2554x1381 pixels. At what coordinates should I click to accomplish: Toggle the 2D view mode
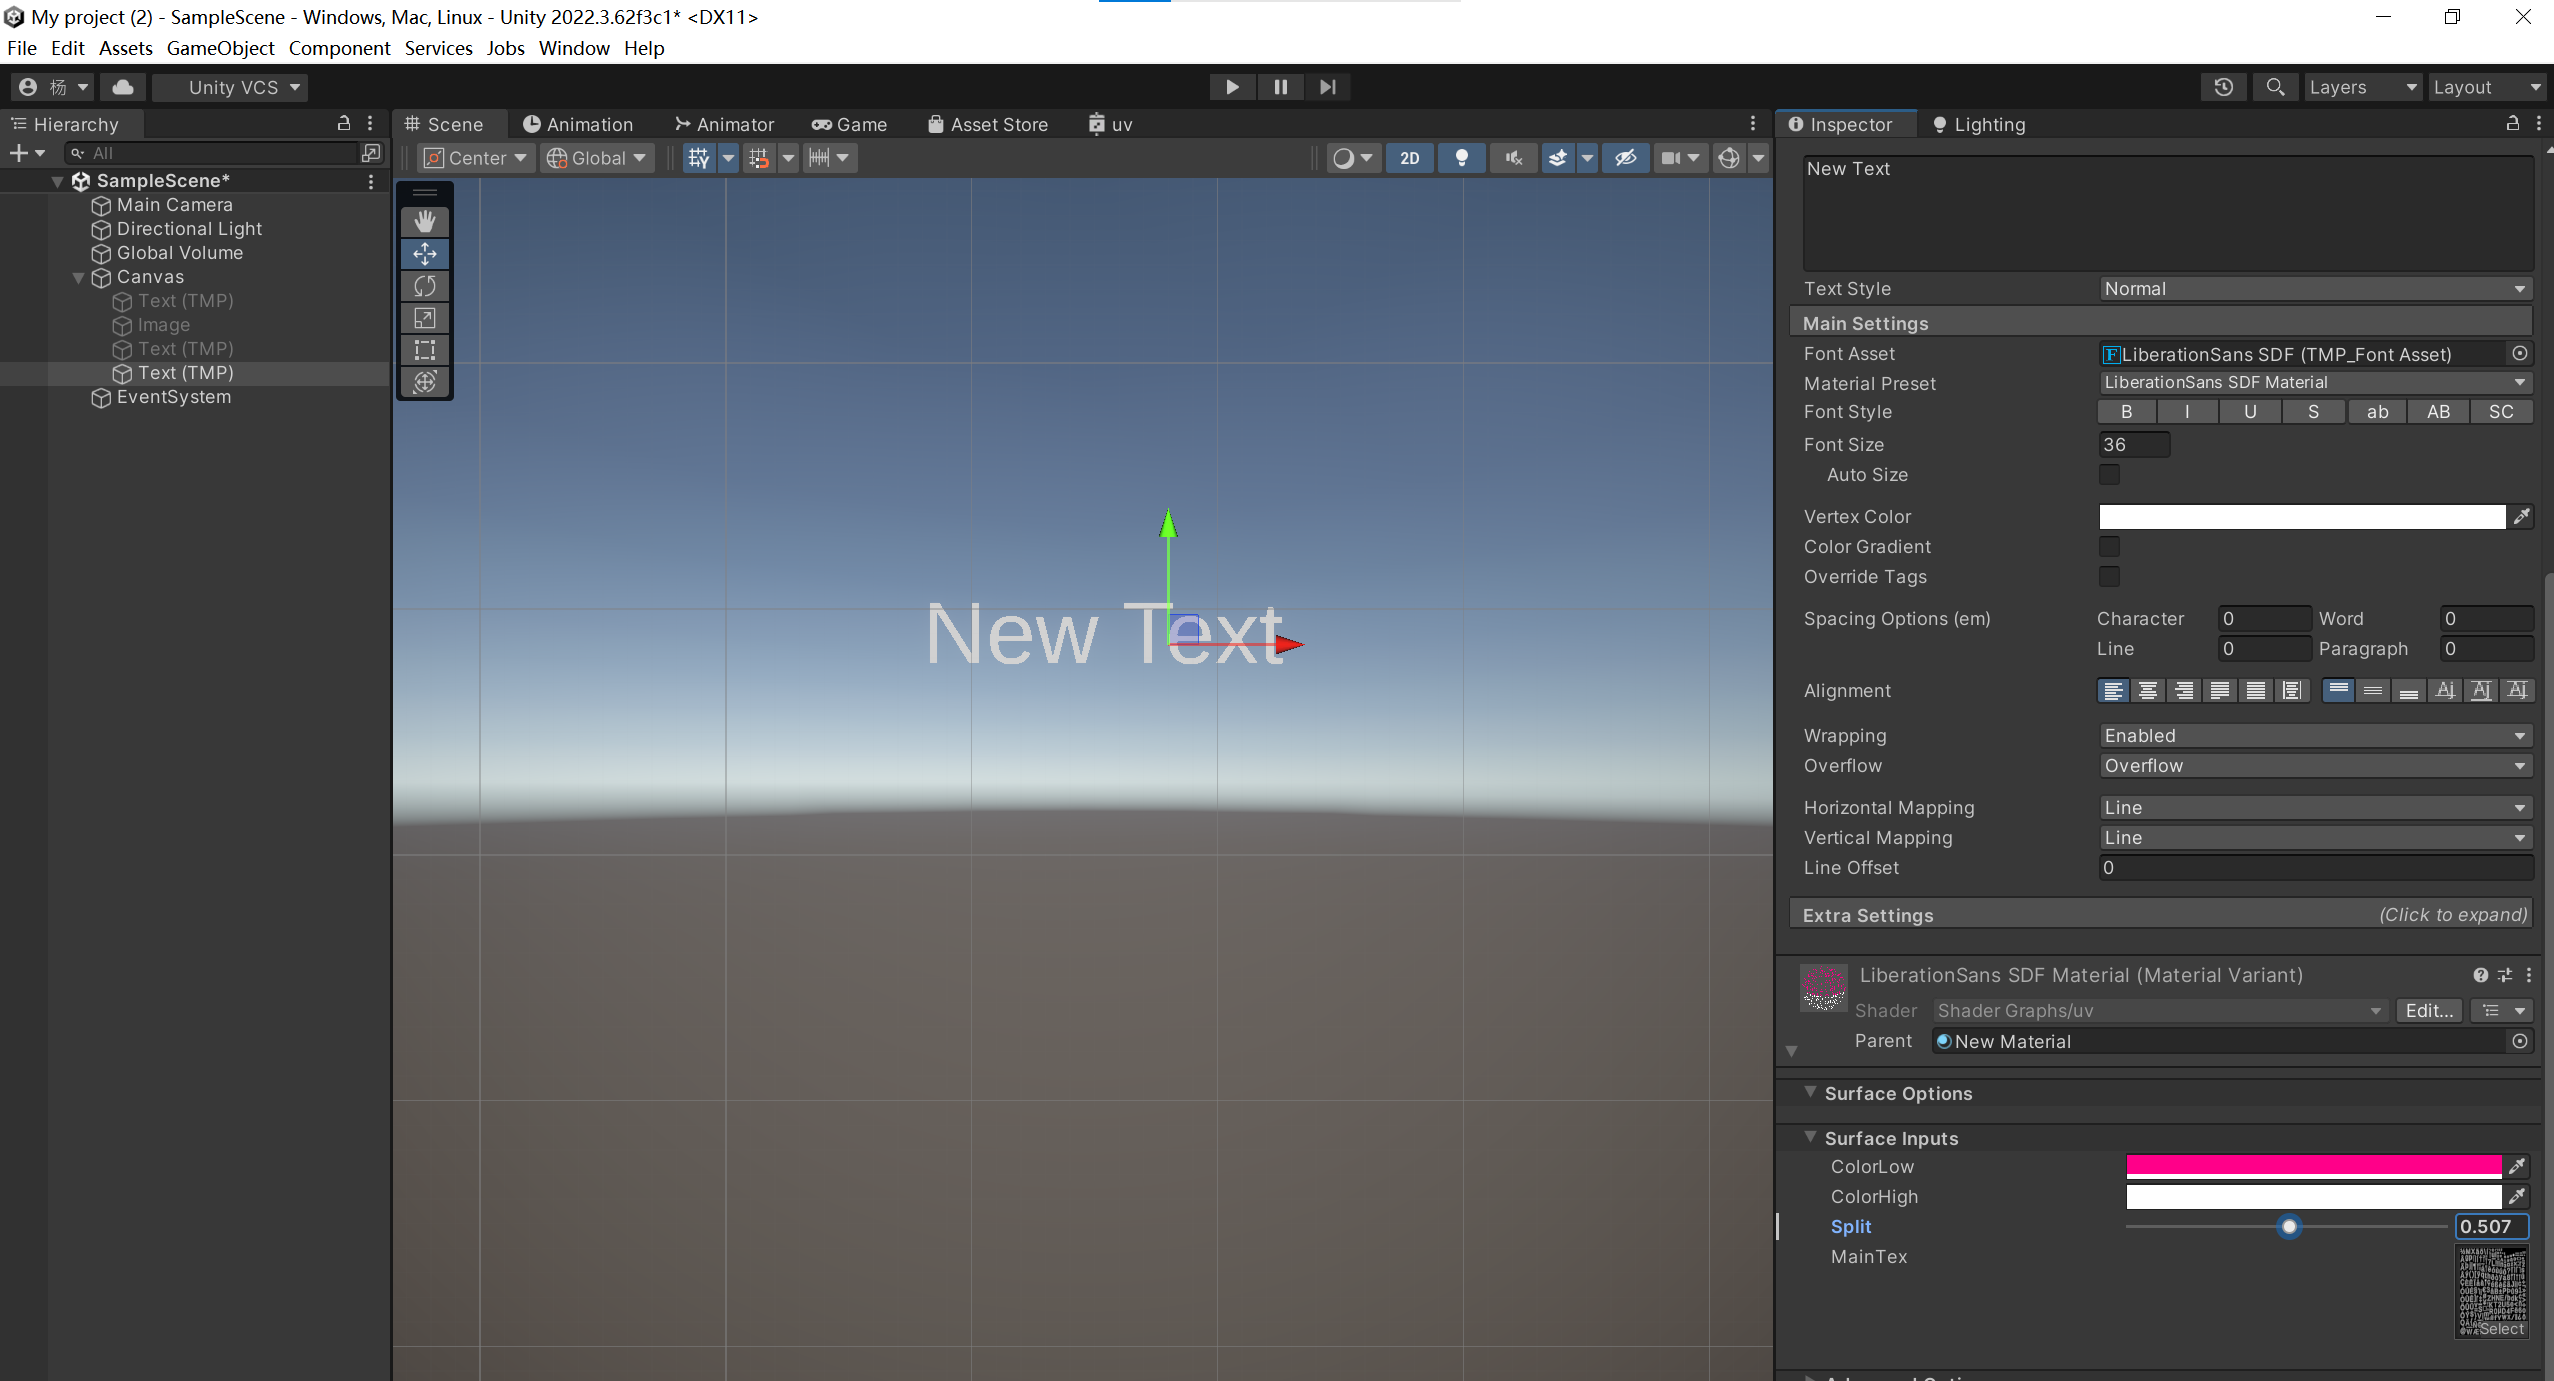click(1409, 158)
